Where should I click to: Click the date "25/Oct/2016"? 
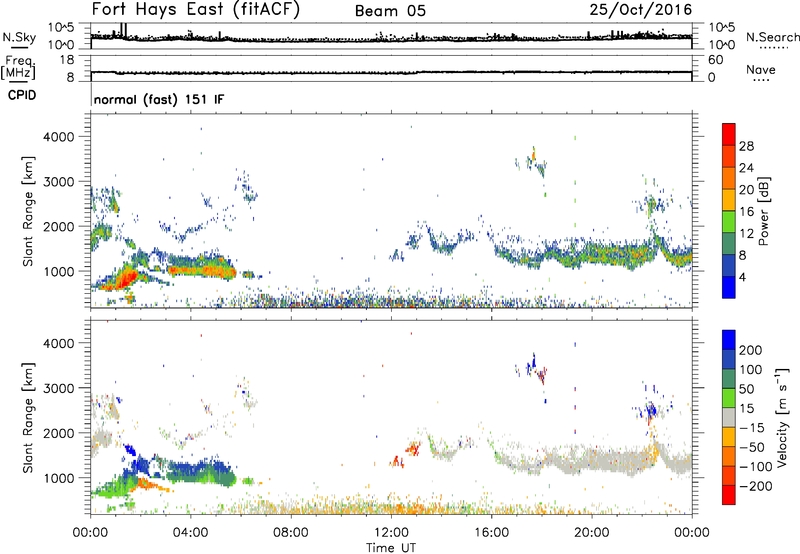tap(641, 10)
